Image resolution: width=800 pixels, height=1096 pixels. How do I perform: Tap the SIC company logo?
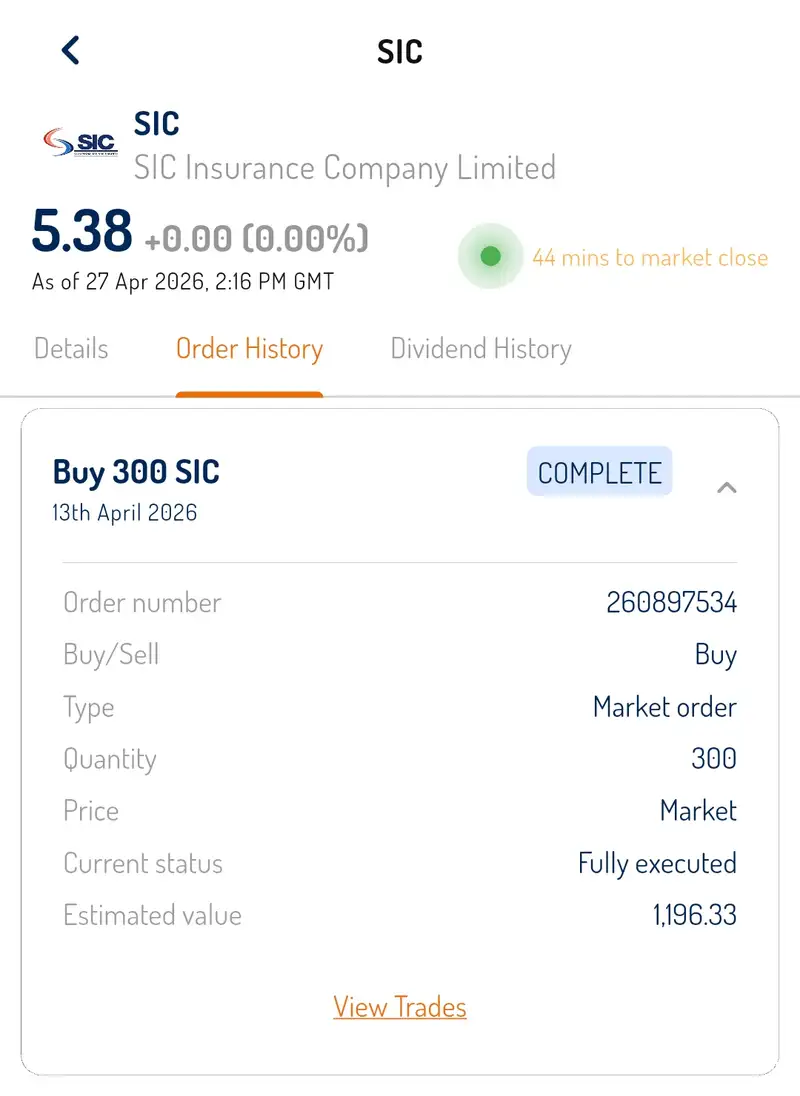click(x=80, y=142)
